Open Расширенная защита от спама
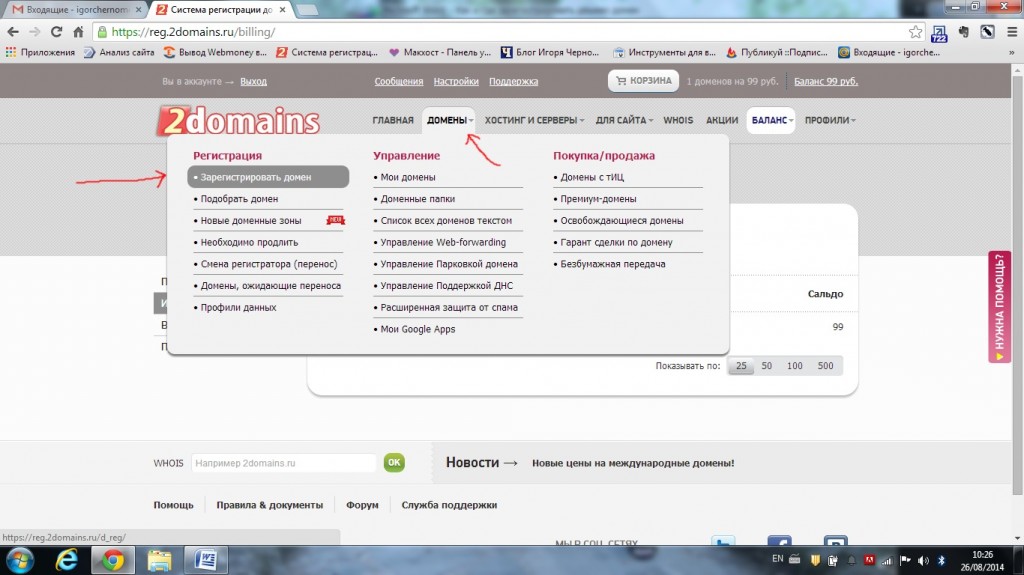 click(449, 307)
